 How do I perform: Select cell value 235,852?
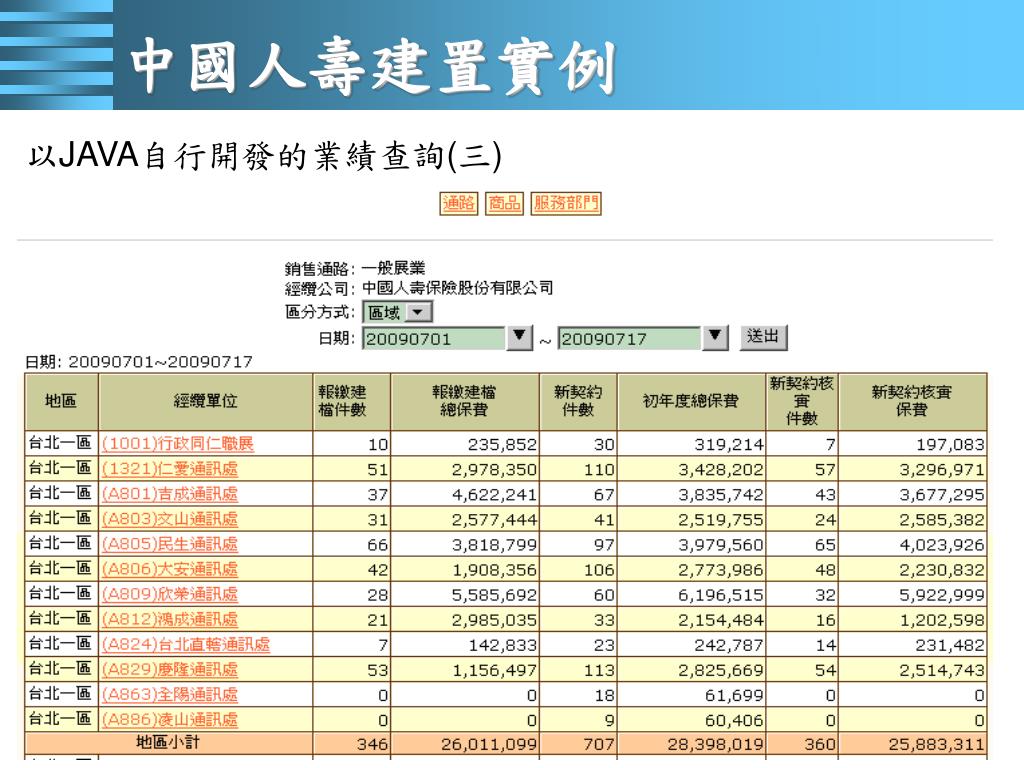click(502, 445)
